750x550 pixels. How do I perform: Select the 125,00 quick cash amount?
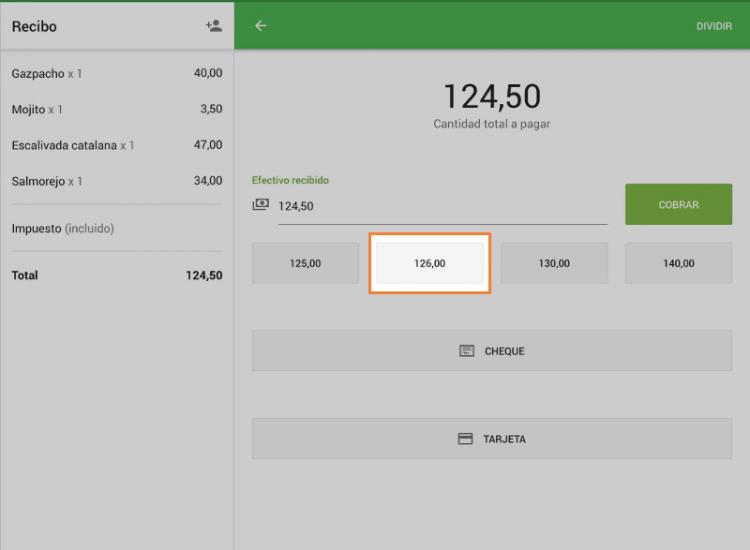tap(305, 263)
